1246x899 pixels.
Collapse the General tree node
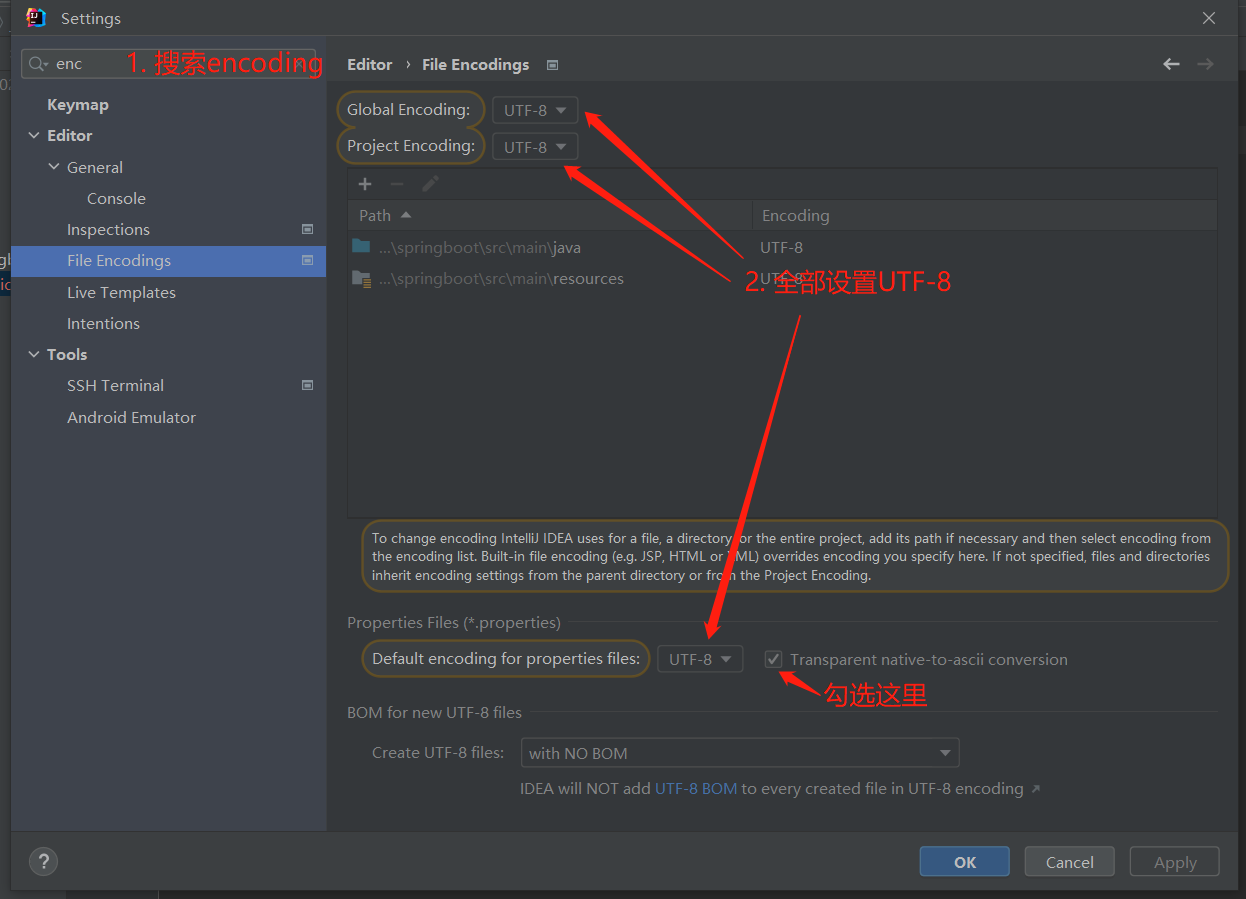pos(54,167)
